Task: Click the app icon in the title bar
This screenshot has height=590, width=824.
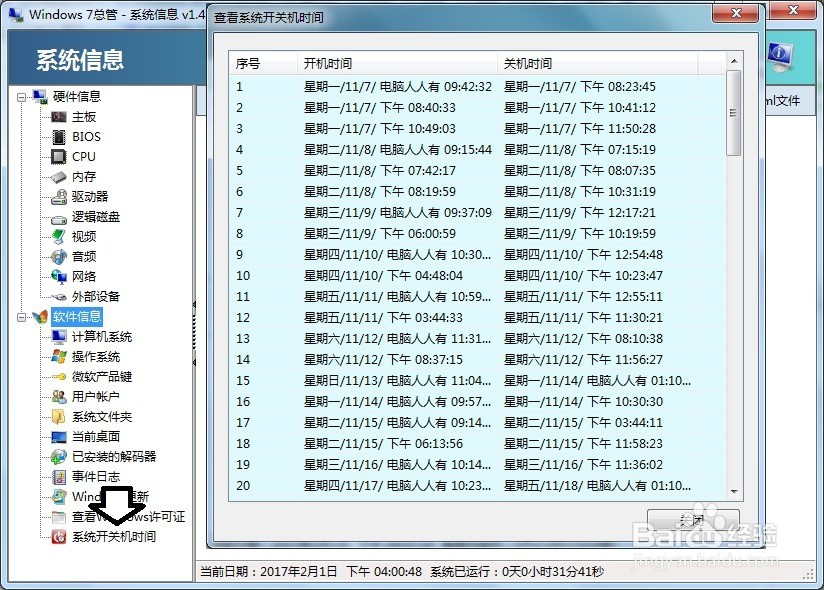Action: [x=16, y=14]
